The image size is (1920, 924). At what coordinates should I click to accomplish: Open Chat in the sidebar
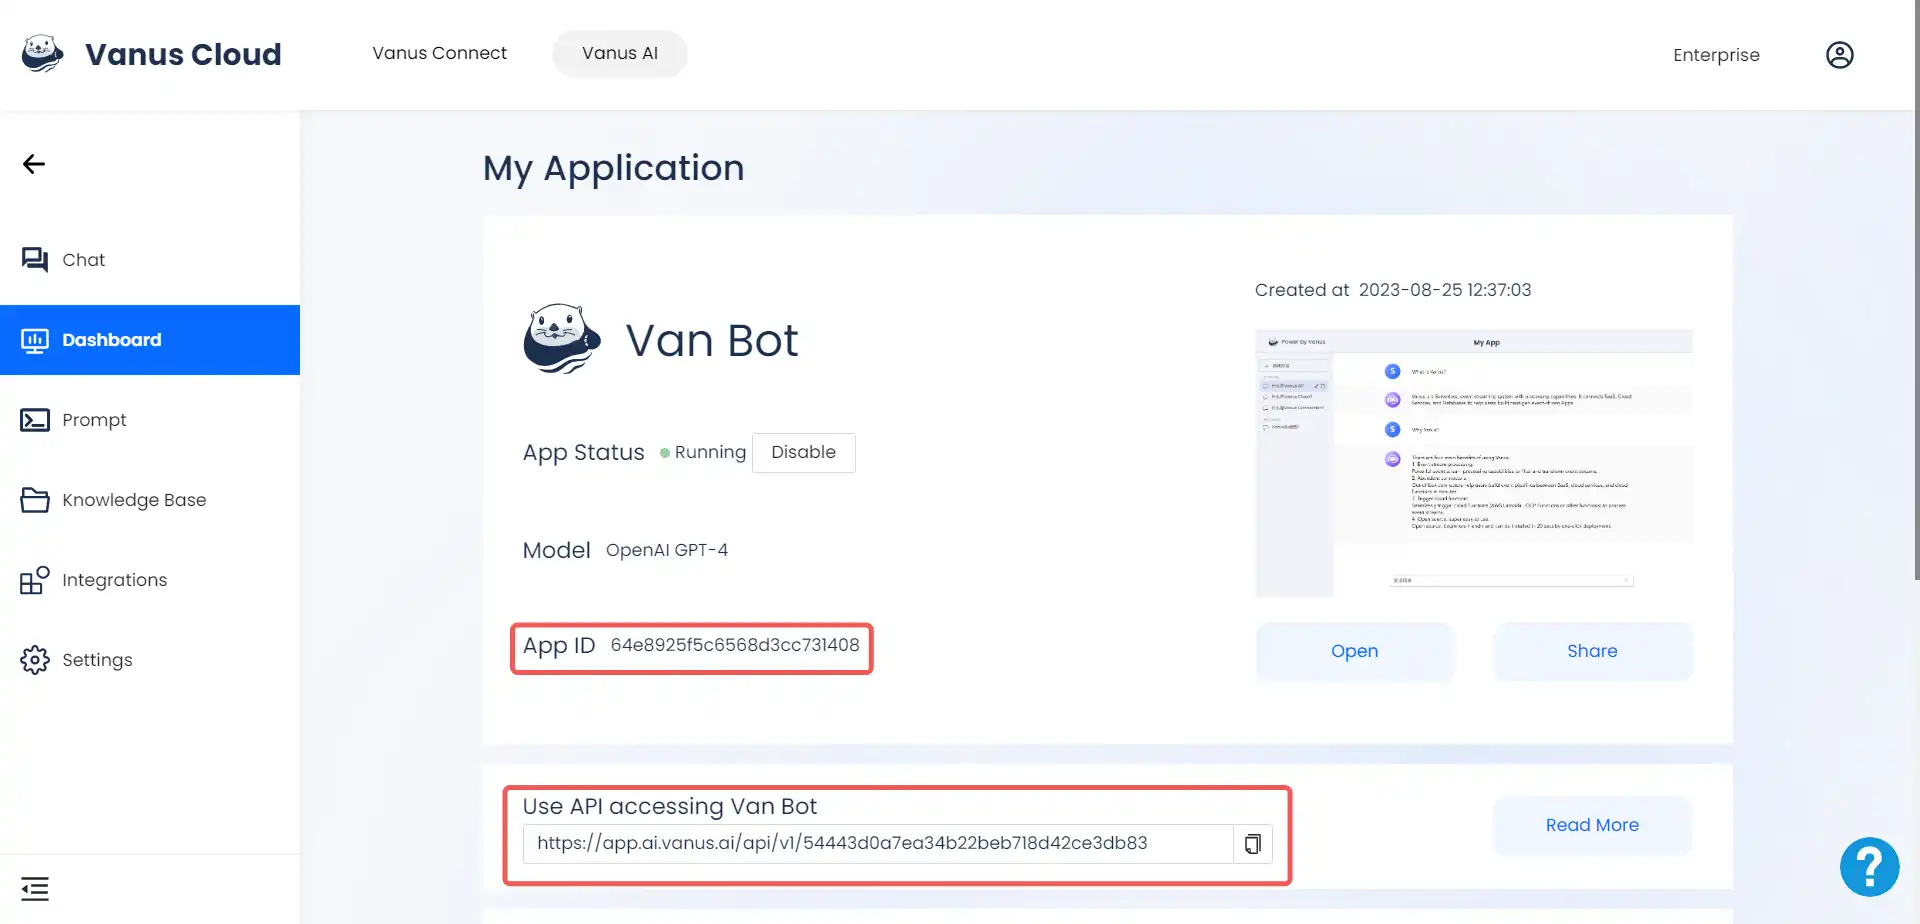click(x=150, y=260)
